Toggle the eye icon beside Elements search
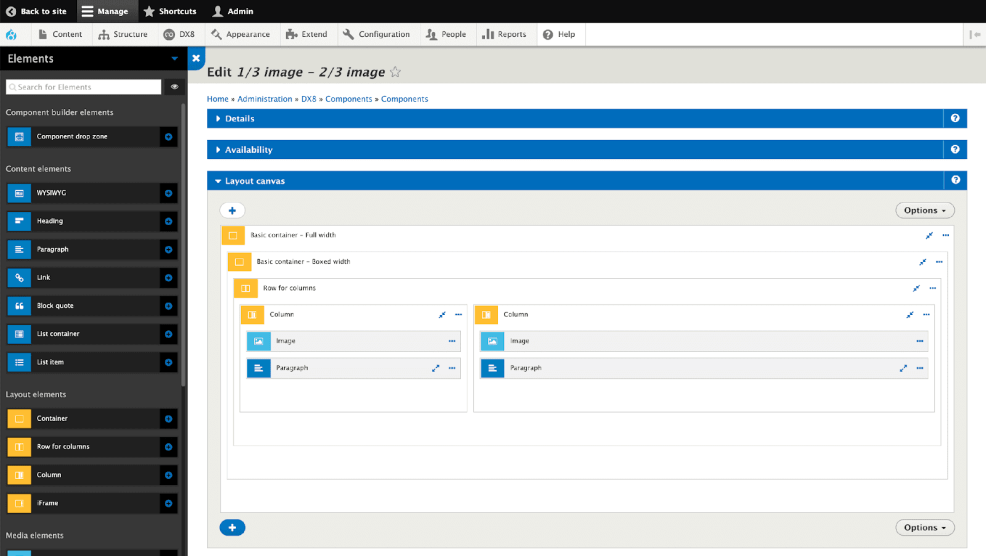 pyautogui.click(x=174, y=87)
